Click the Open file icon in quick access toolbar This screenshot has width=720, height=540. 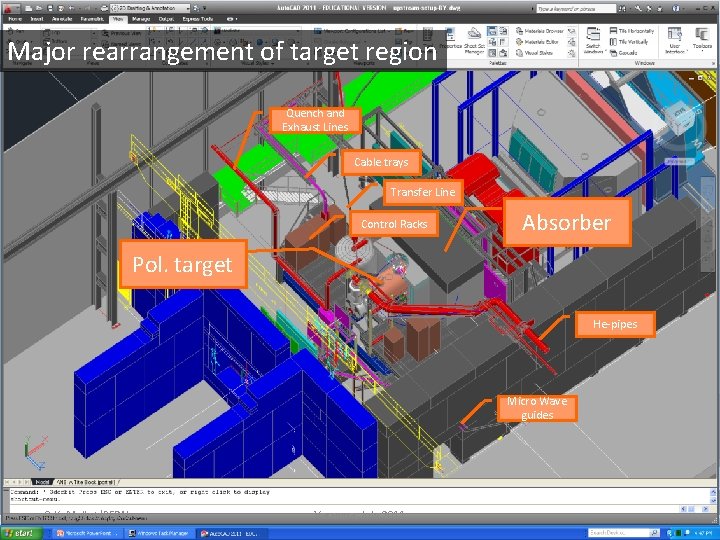(40, 8)
